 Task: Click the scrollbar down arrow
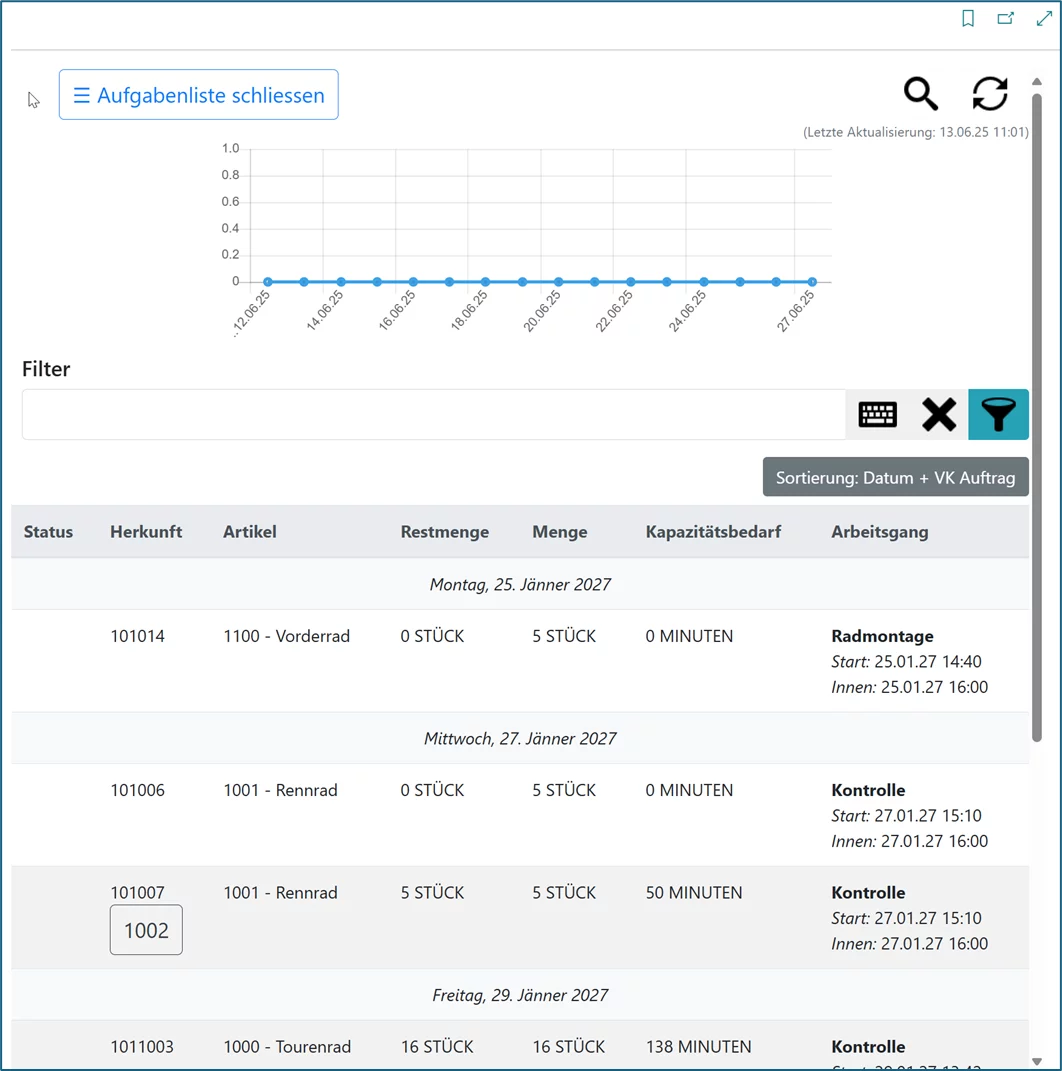(1037, 1060)
